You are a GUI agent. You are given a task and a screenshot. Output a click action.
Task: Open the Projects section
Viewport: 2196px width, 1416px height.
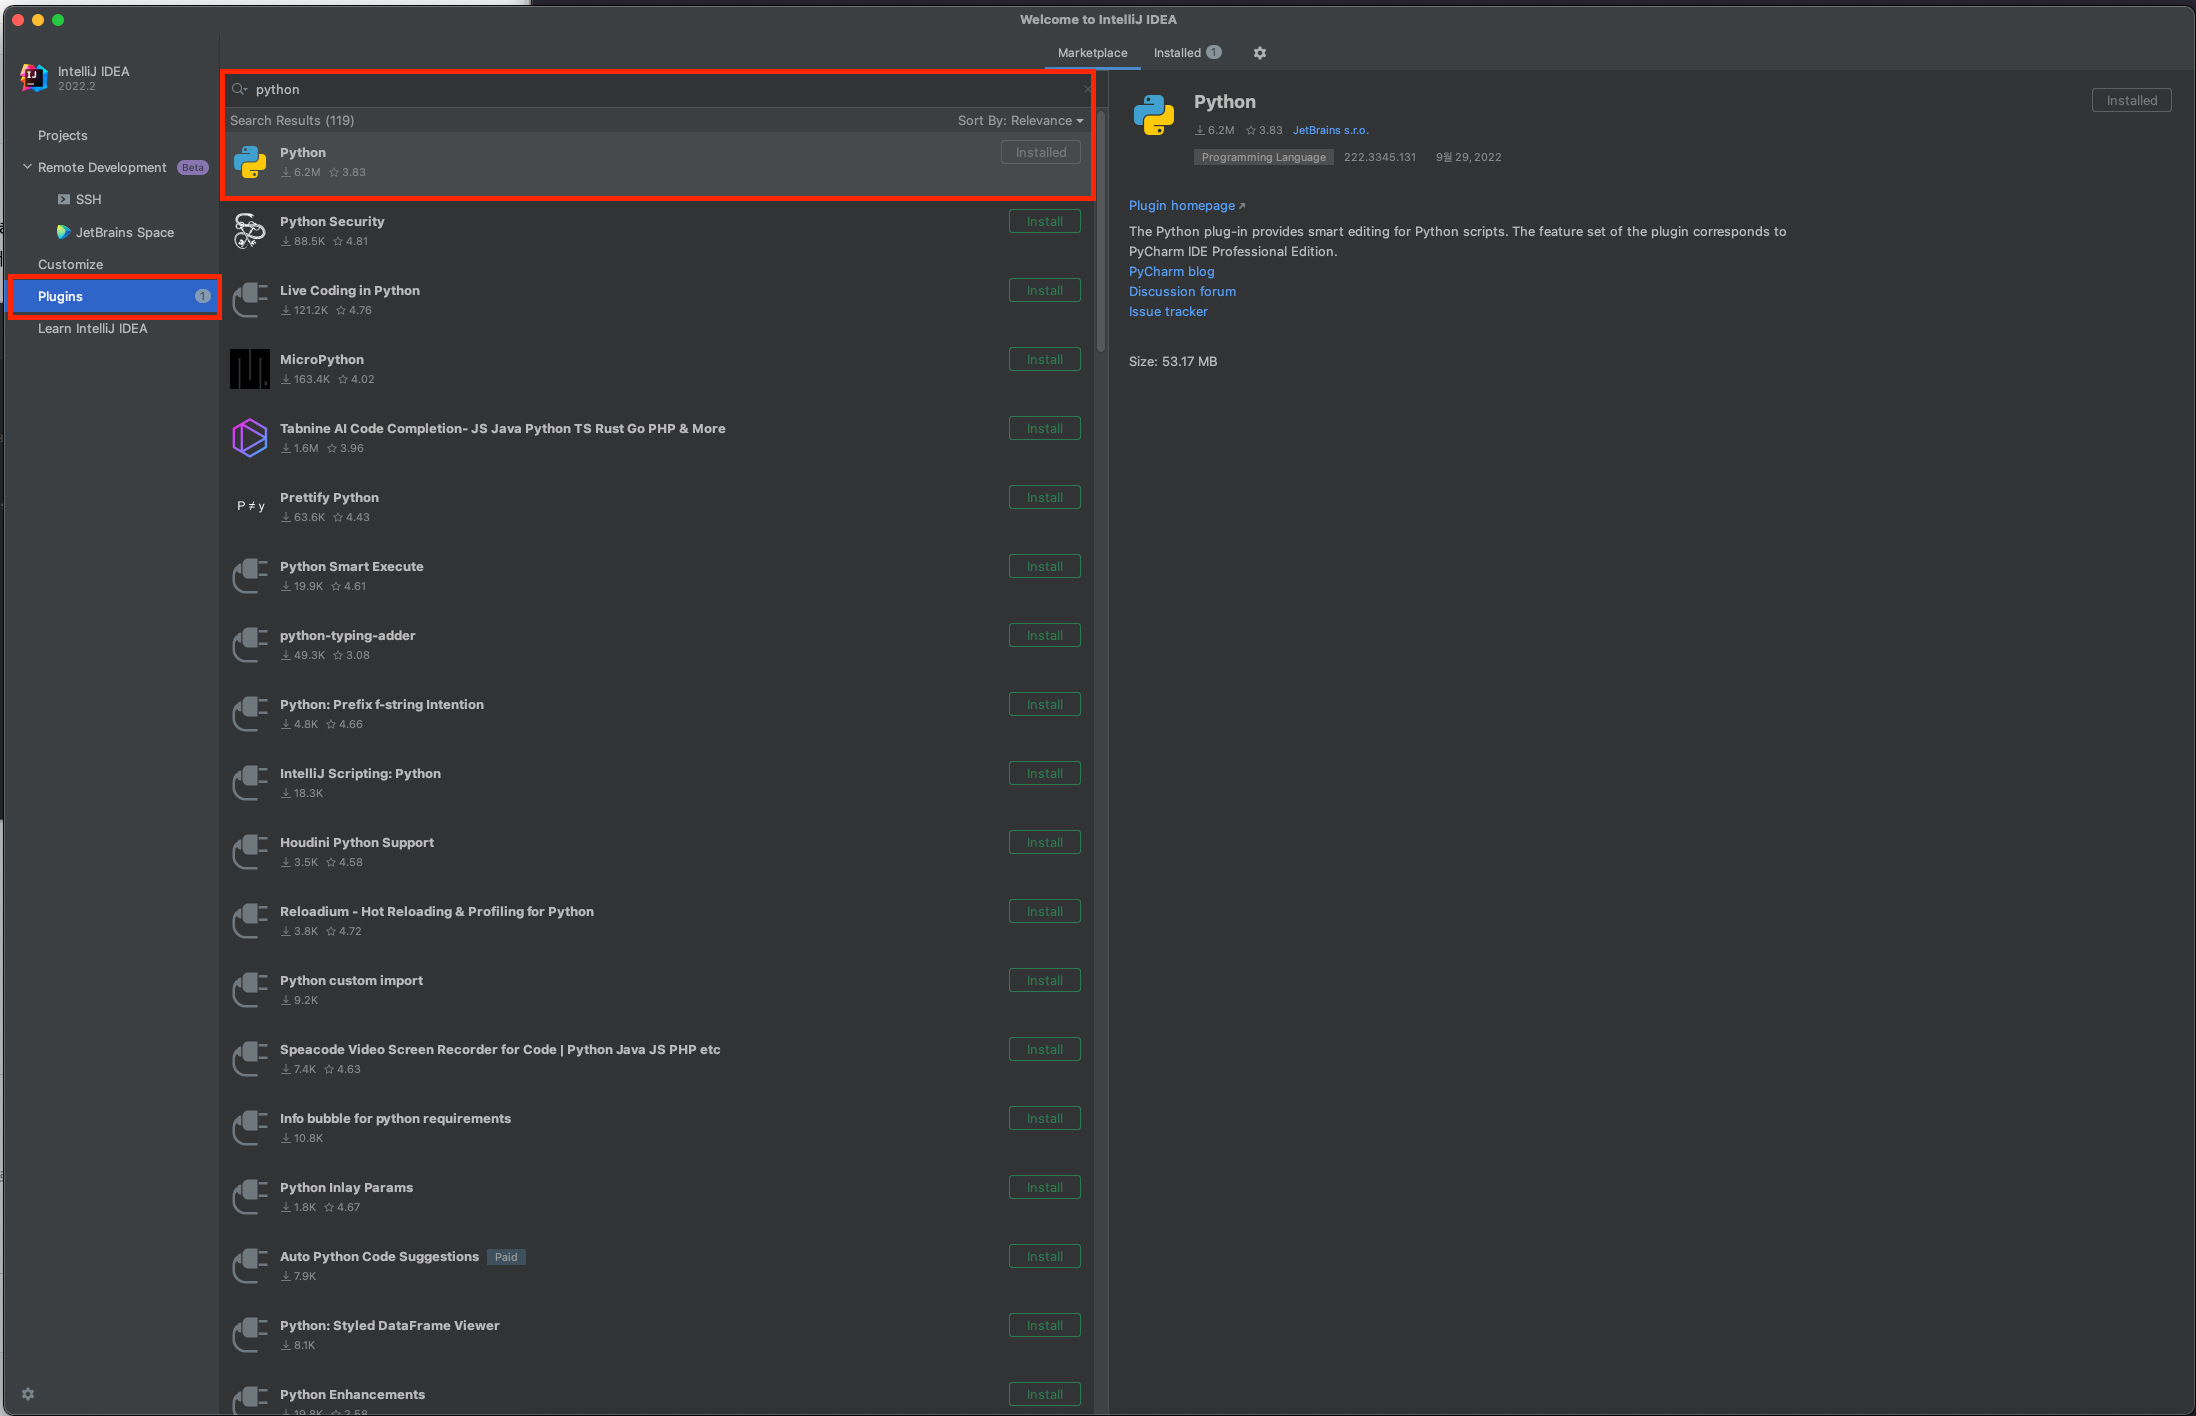(63, 135)
